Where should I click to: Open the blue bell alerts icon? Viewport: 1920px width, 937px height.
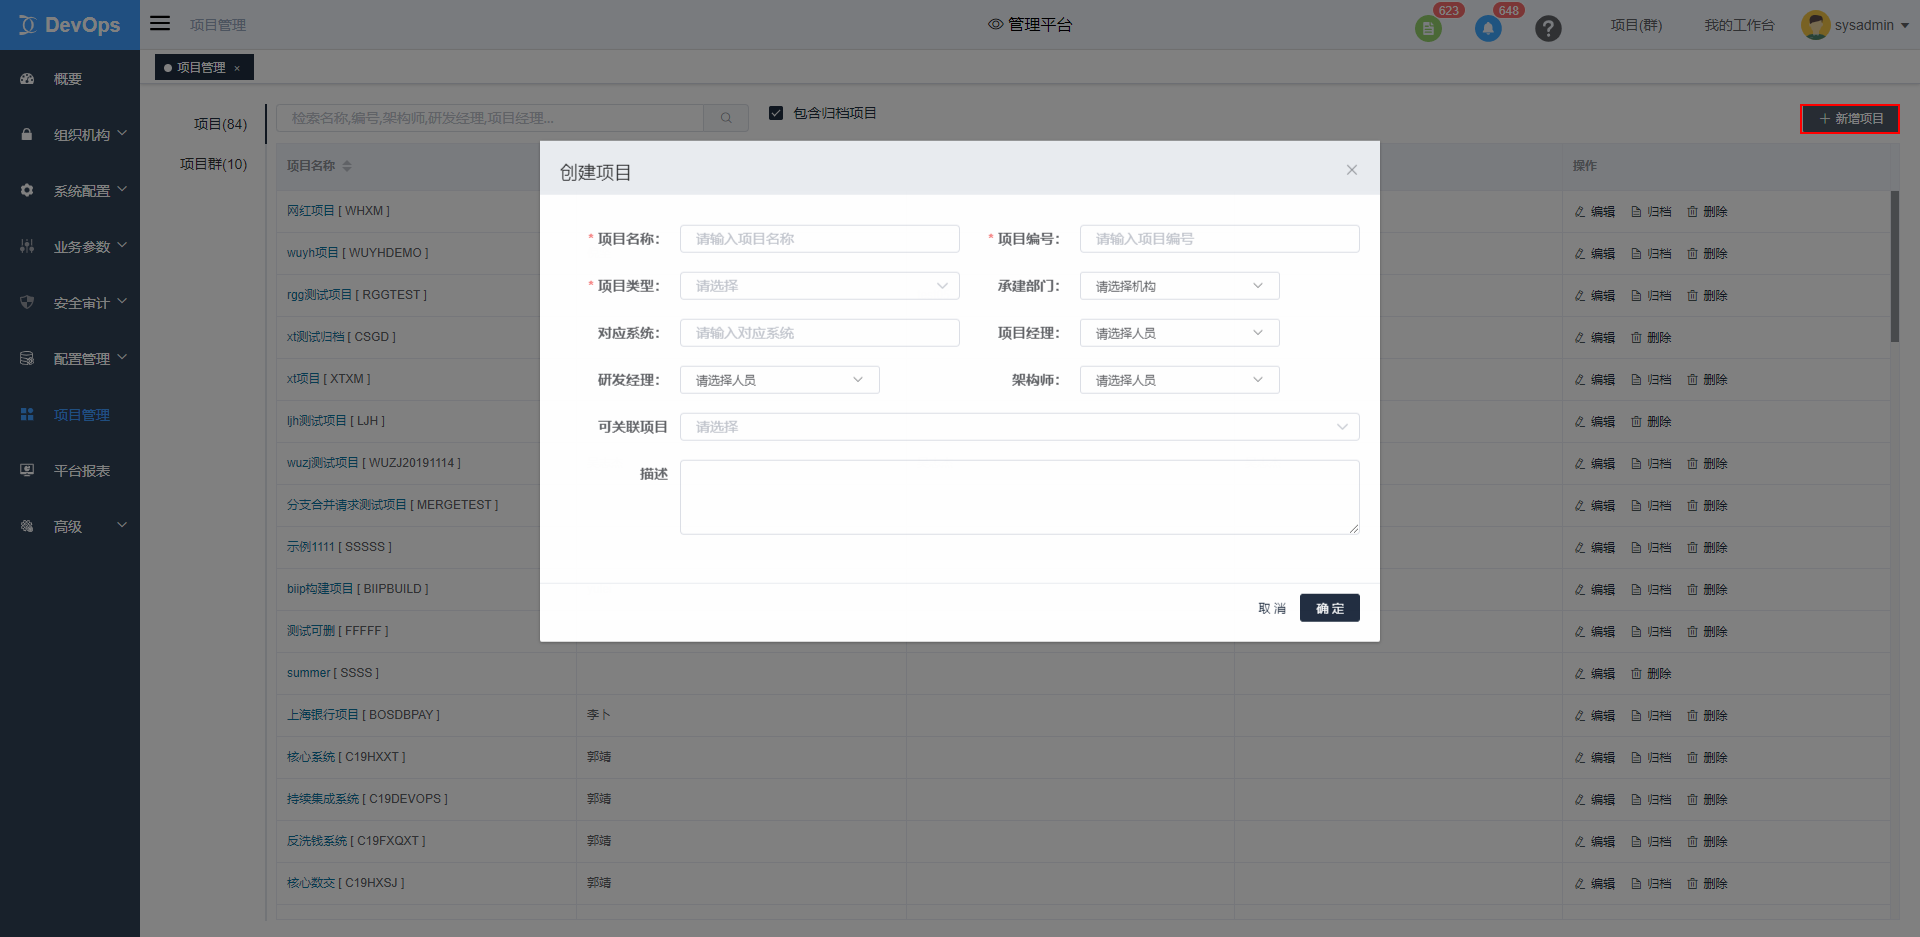1488,28
